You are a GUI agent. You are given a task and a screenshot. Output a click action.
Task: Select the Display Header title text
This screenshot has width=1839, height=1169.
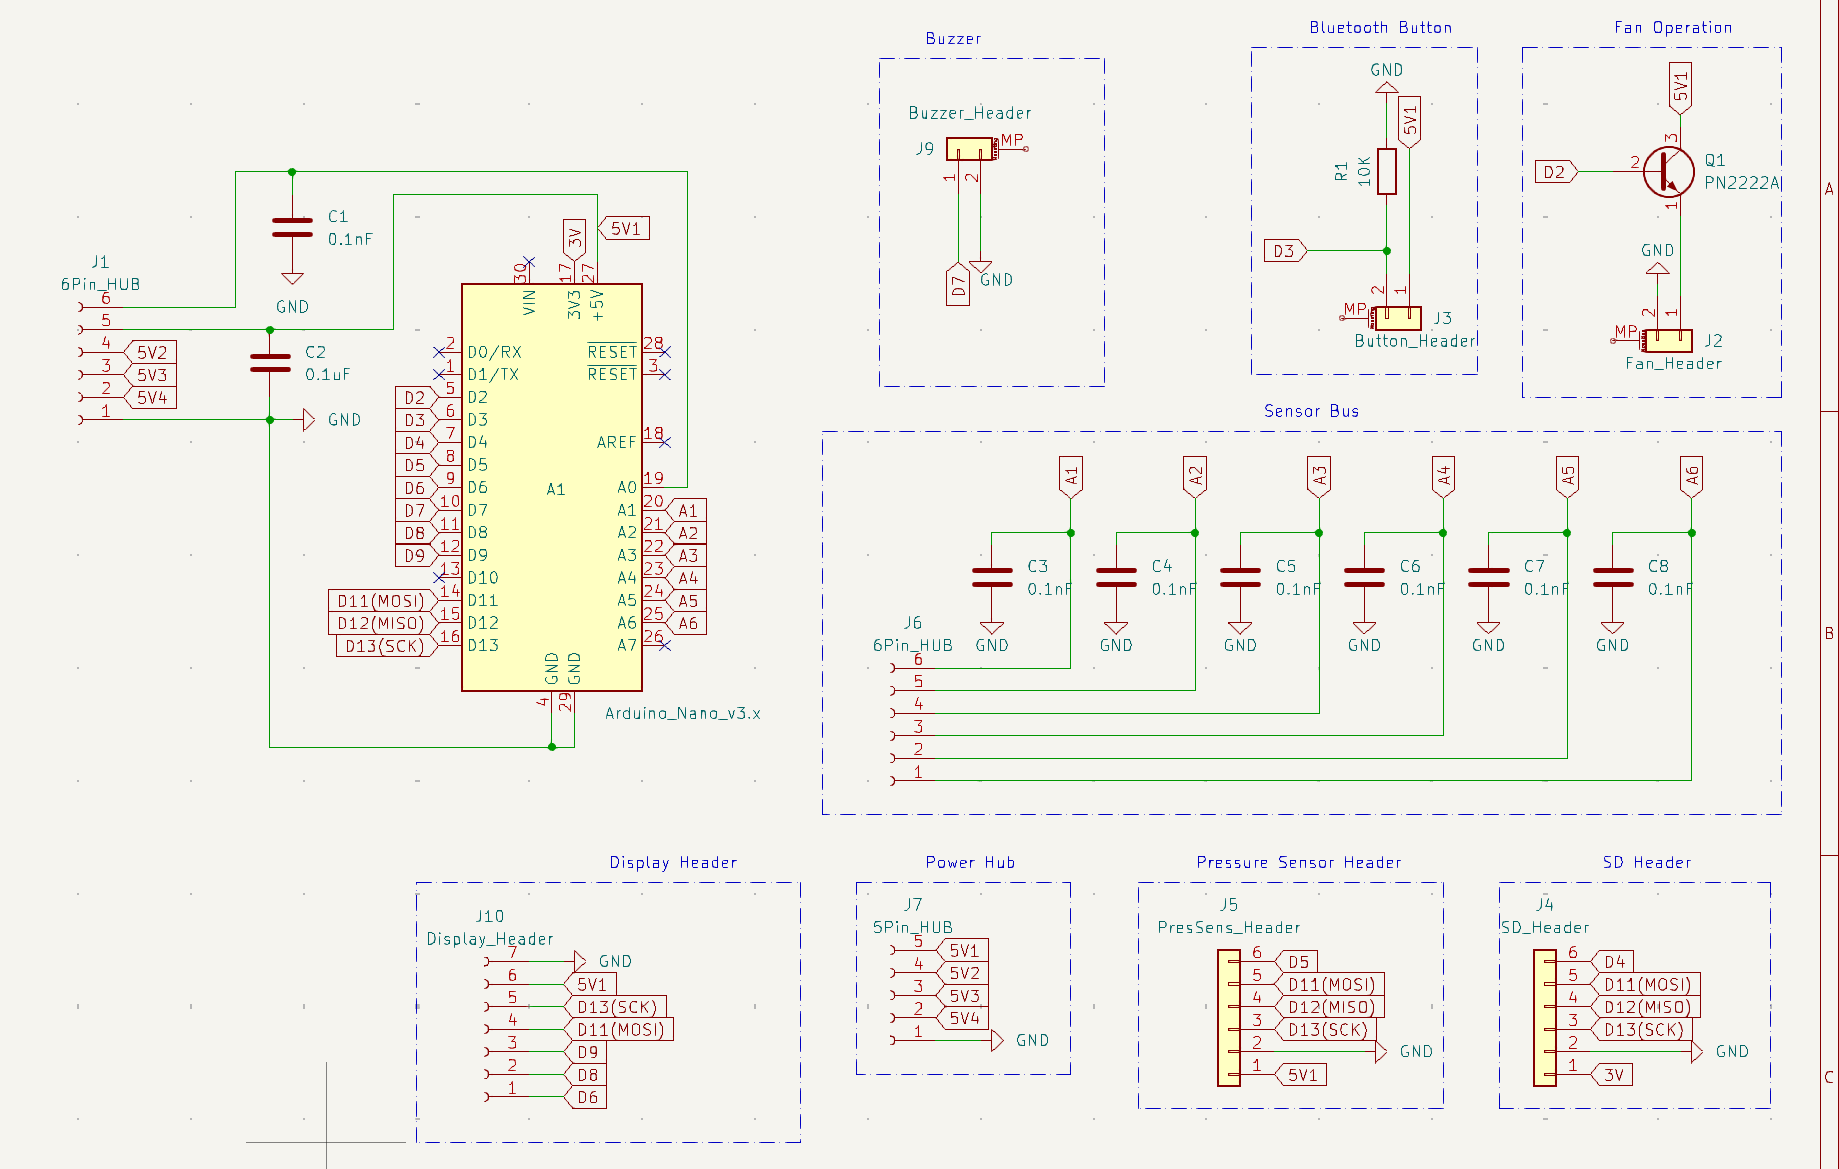tap(673, 862)
